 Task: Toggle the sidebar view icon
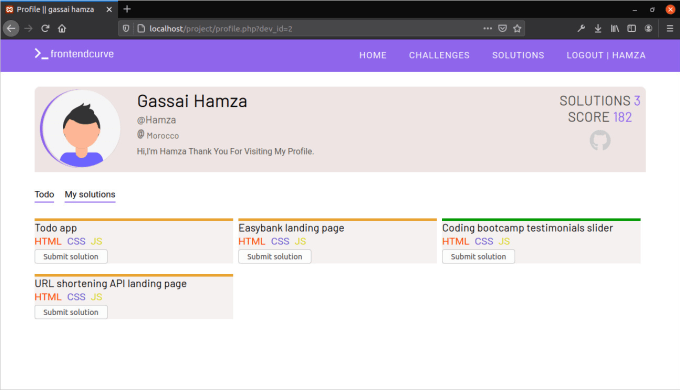point(631,29)
